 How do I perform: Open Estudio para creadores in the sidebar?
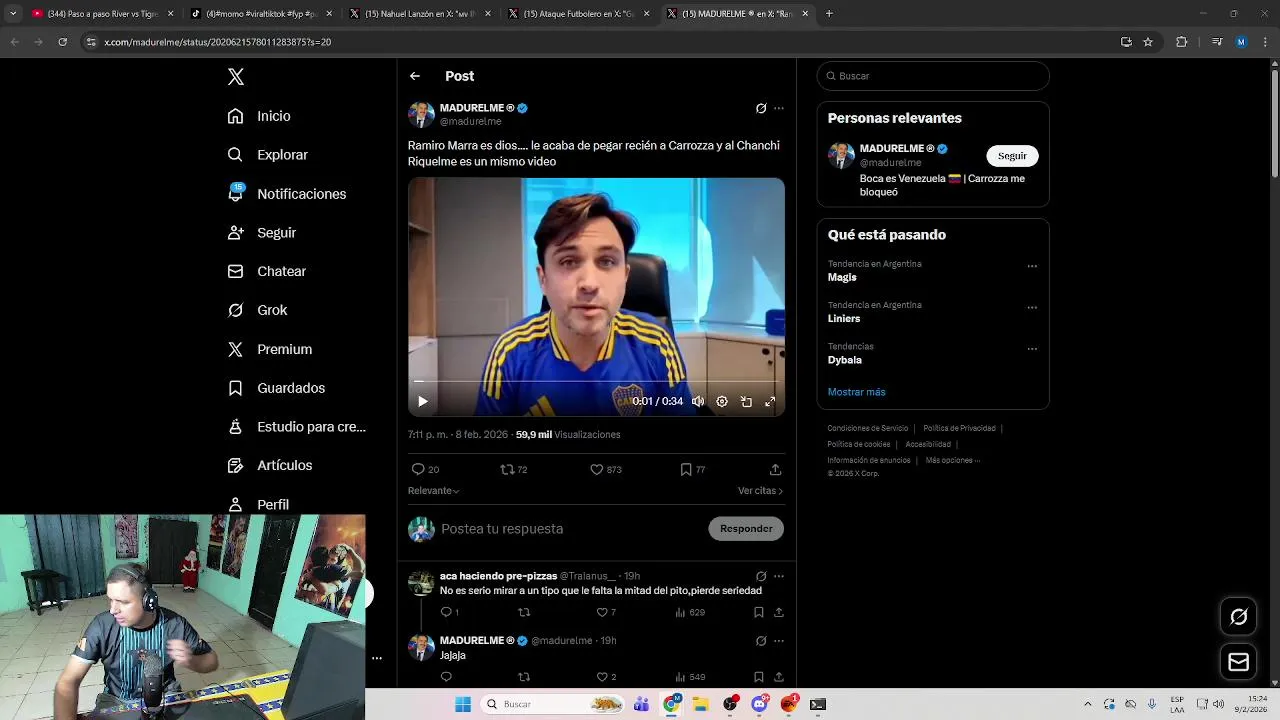pyautogui.click(x=296, y=427)
